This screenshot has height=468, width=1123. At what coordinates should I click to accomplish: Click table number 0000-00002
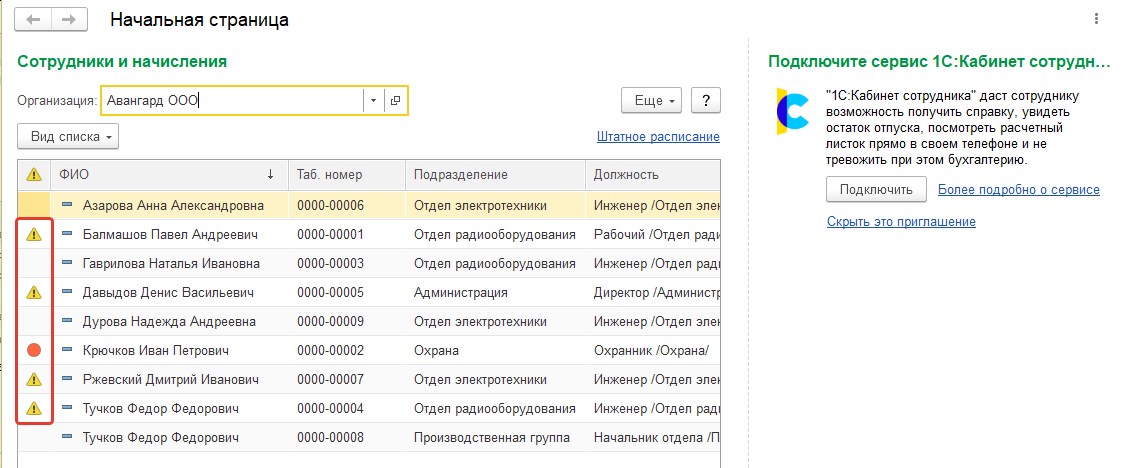[x=330, y=350]
